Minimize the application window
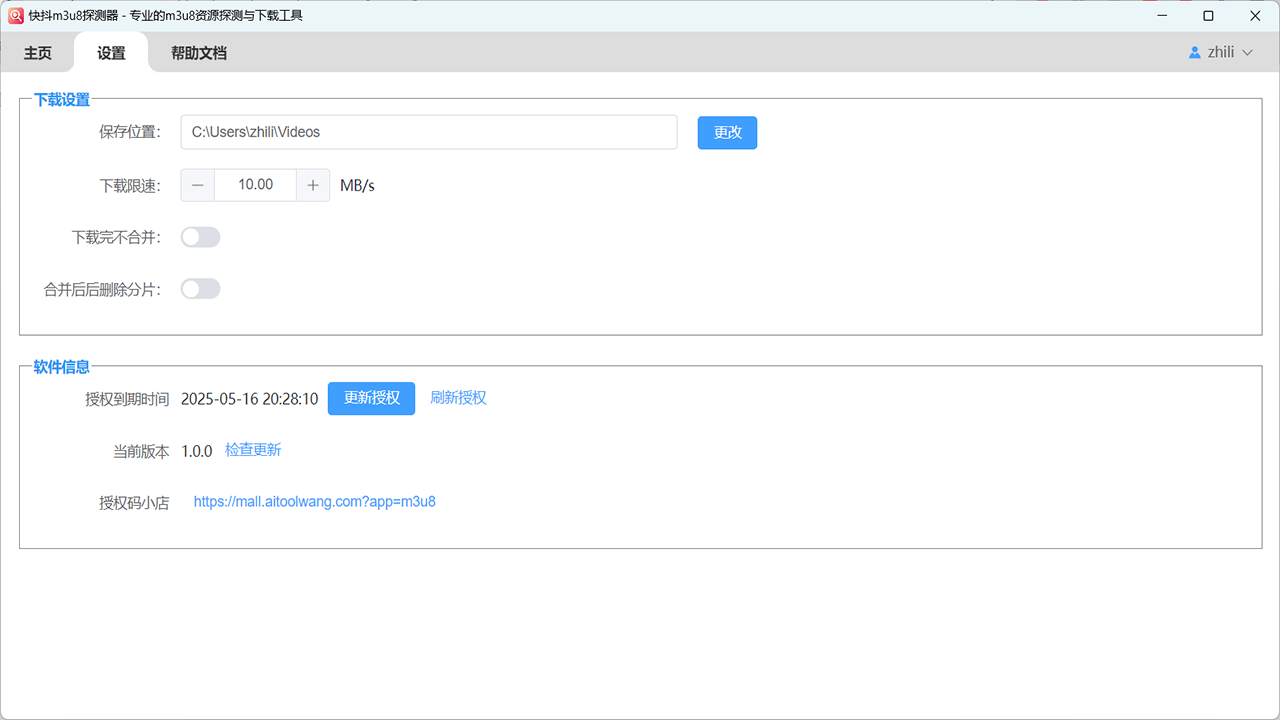This screenshot has height=720, width=1280. (1161, 15)
